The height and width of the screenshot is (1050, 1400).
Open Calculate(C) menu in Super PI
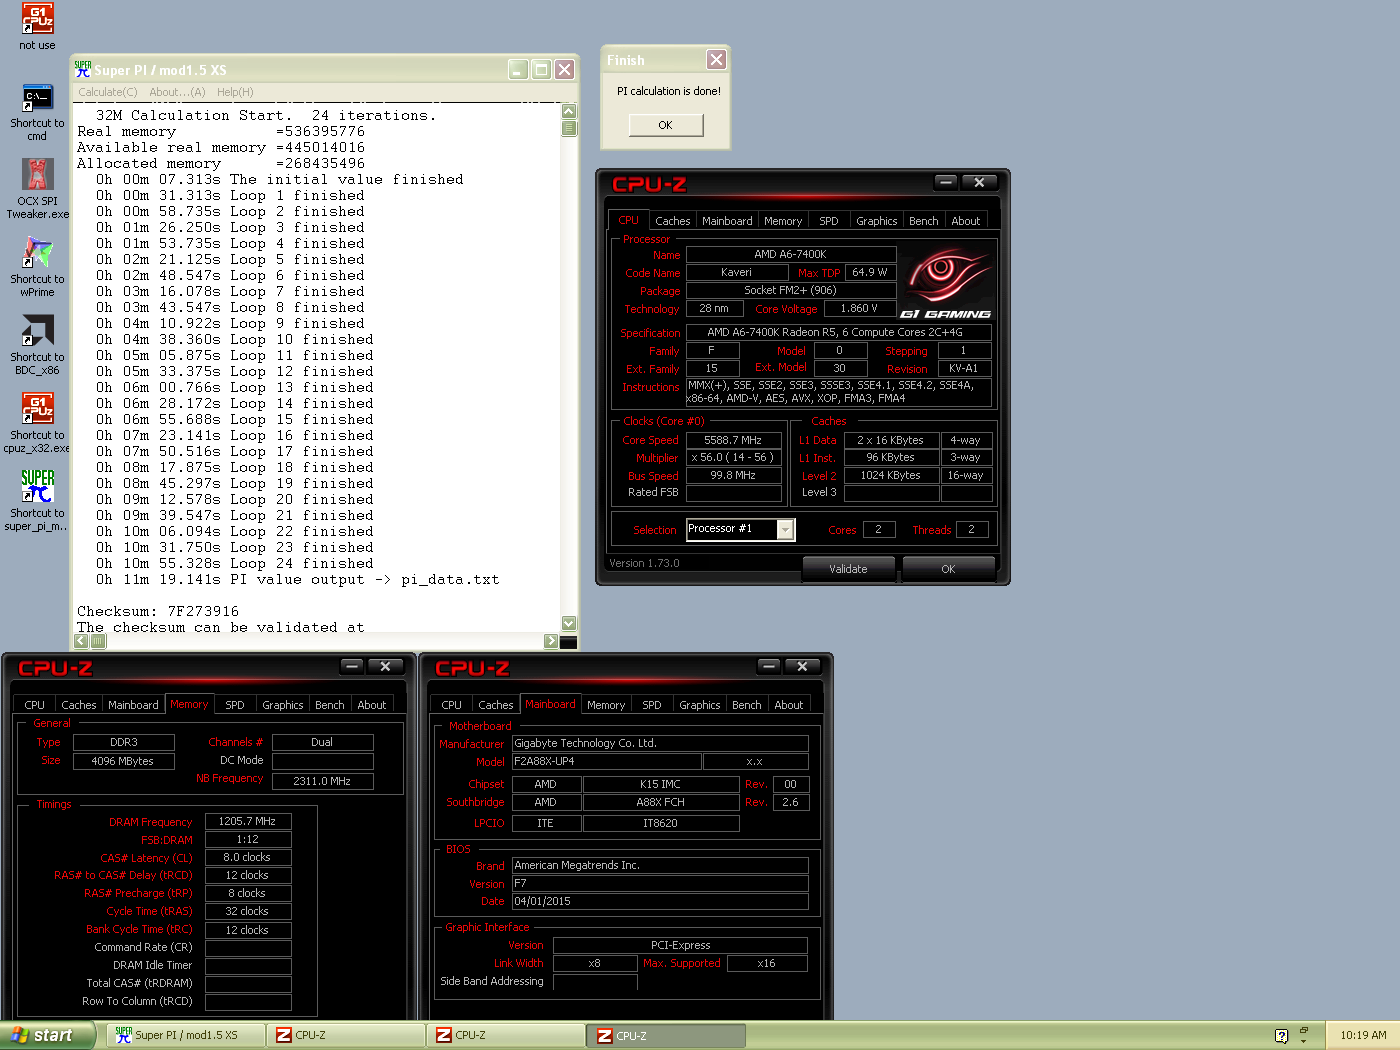(108, 92)
